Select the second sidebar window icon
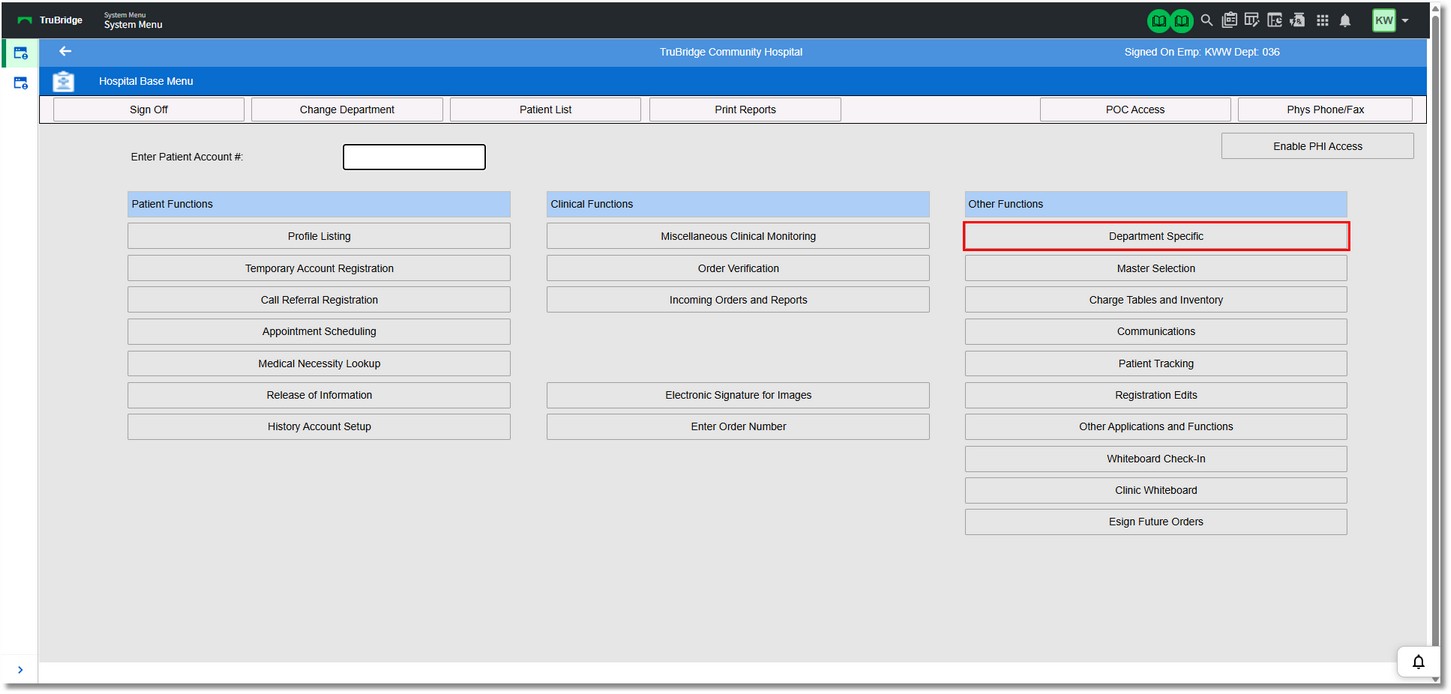 tap(20, 83)
